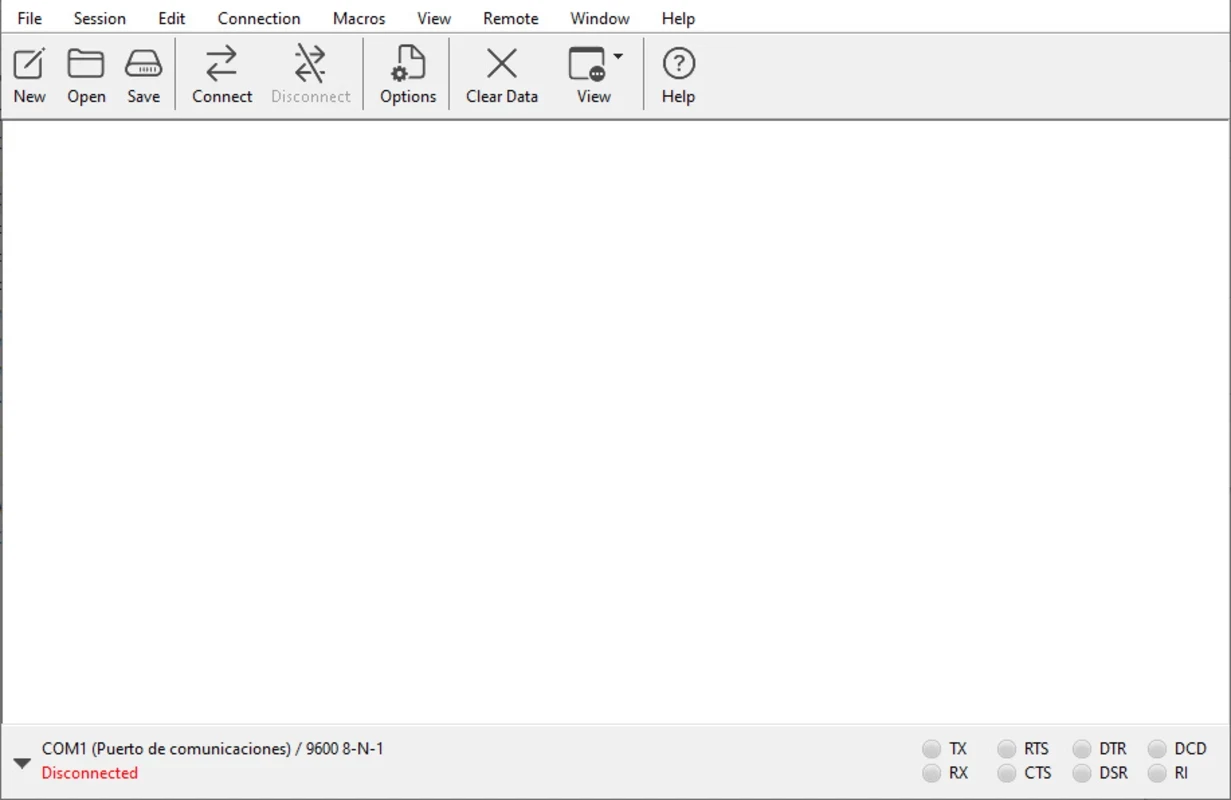This screenshot has height=800, width=1231.
Task: Open Help from the toolbar
Action: click(x=678, y=75)
